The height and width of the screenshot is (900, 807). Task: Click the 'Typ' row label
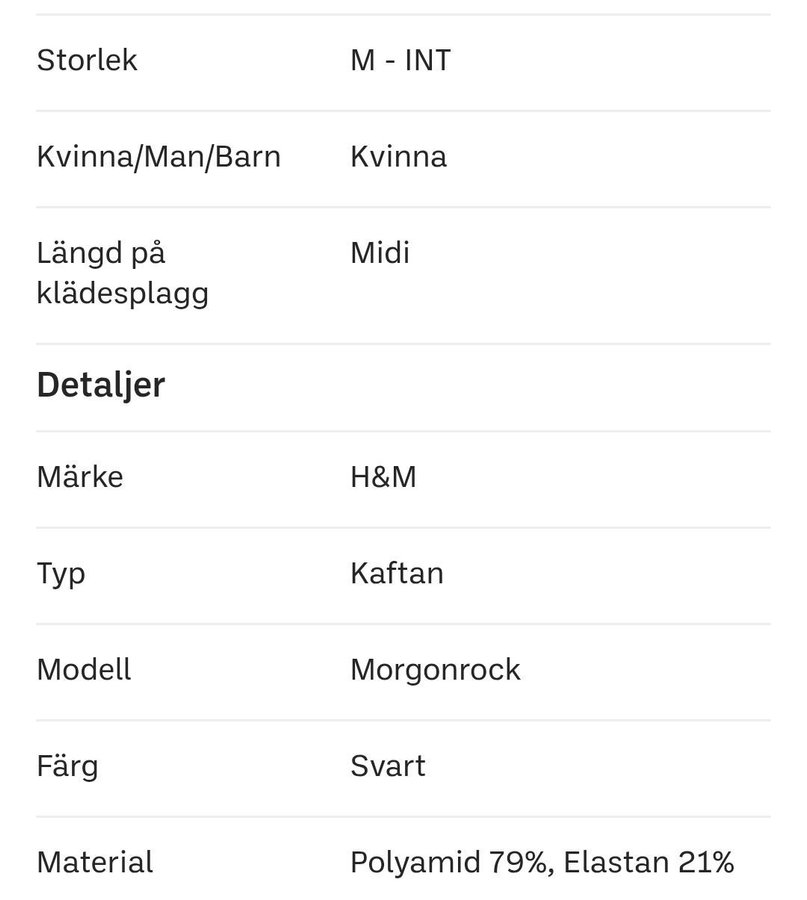(61, 574)
